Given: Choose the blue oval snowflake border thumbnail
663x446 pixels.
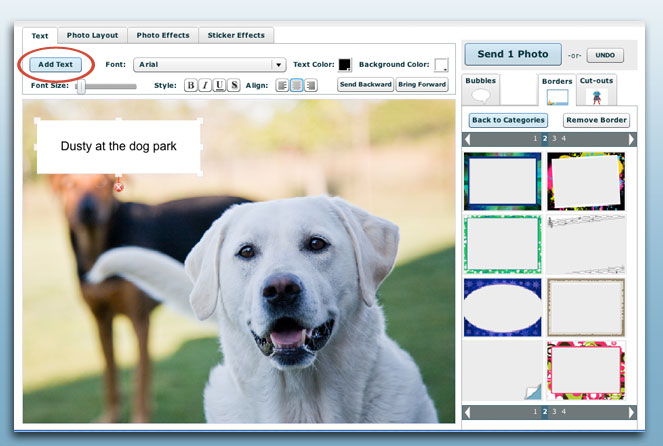Looking at the screenshot, I should (502, 307).
